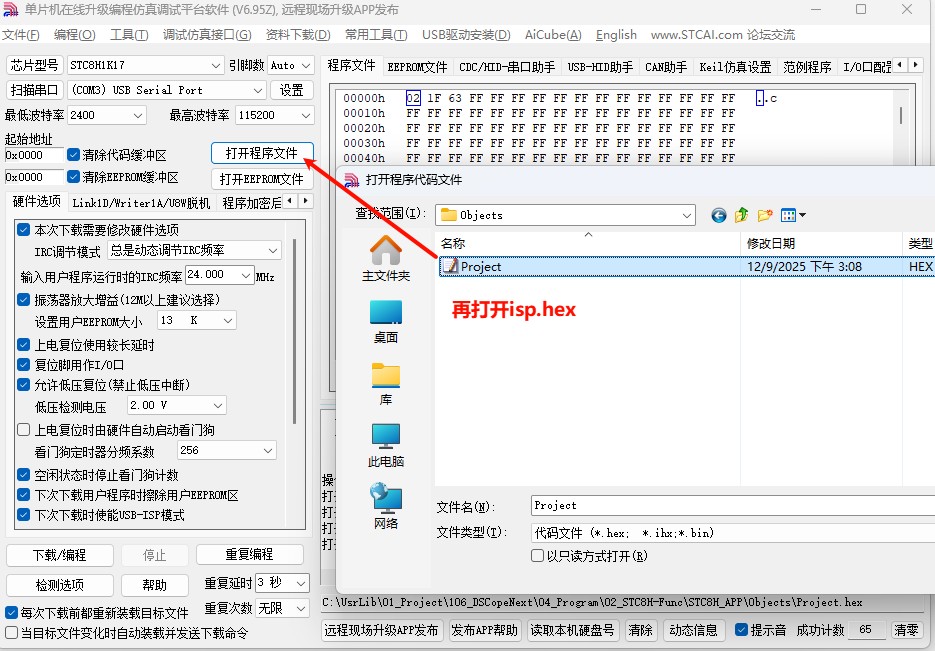Open the 最低波特率 2400 dropdown
The image size is (935, 651).
pos(138,115)
